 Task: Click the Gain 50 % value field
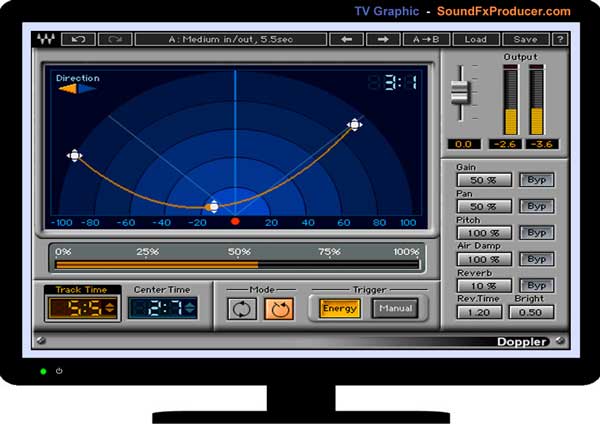[484, 180]
